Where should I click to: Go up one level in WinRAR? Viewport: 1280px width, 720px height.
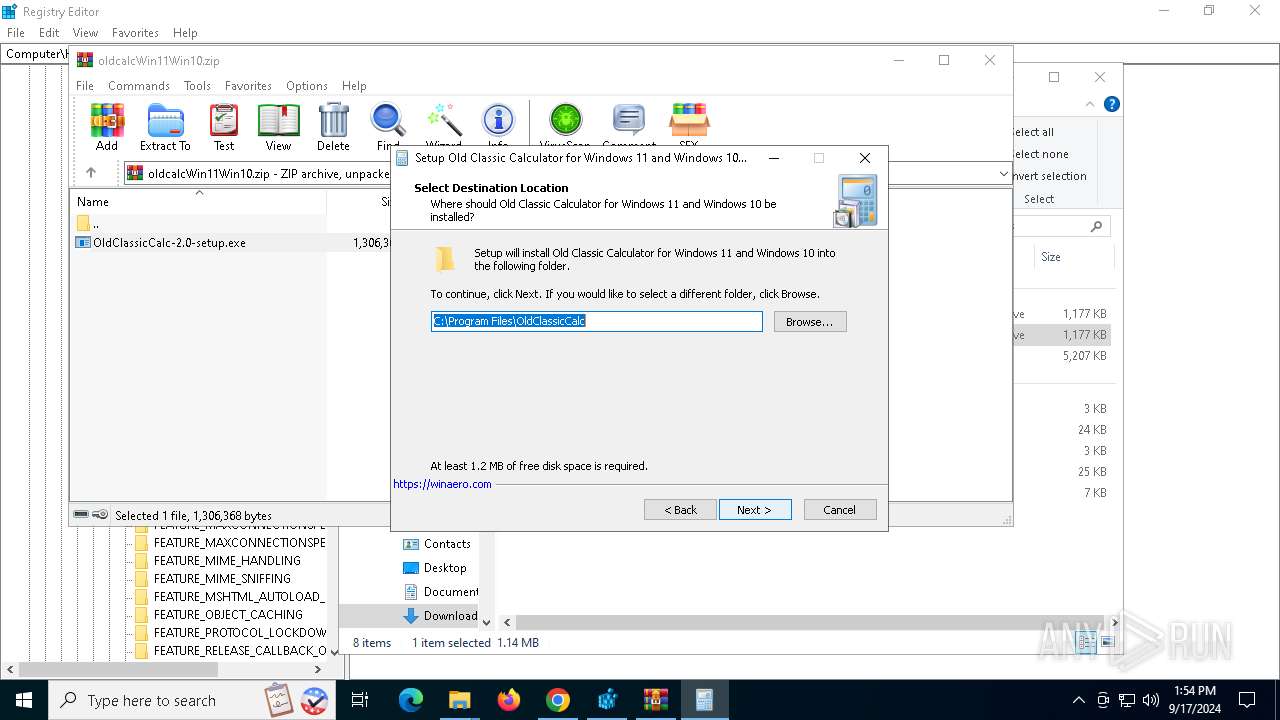click(91, 173)
